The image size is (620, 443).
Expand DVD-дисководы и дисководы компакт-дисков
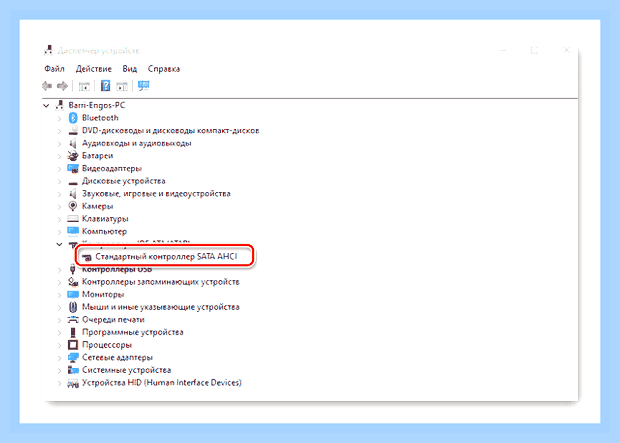coord(59,131)
